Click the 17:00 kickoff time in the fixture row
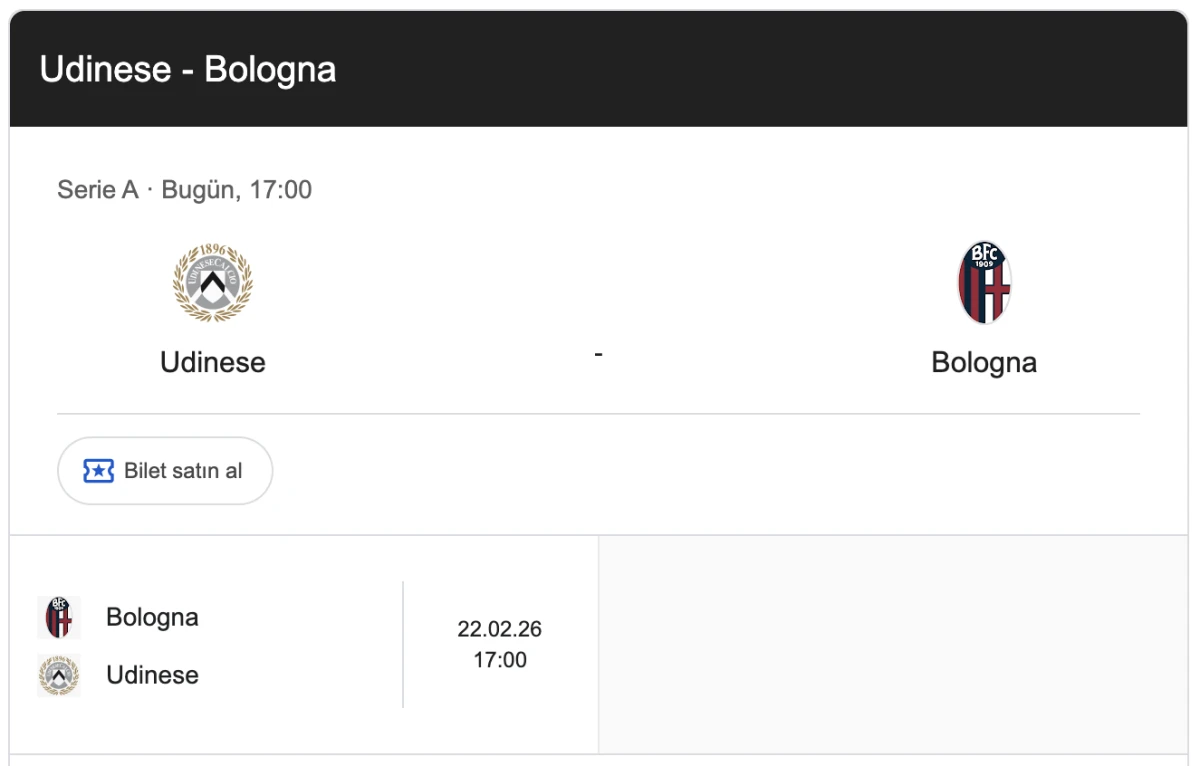This screenshot has width=1200, height=766. click(x=500, y=660)
